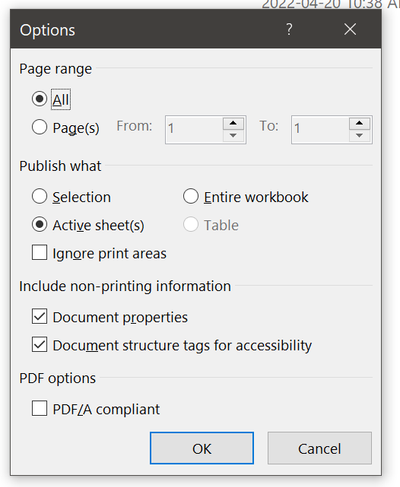This screenshot has width=400, height=487.
Task: Decrease the From page spinner value
Action: 233,135
